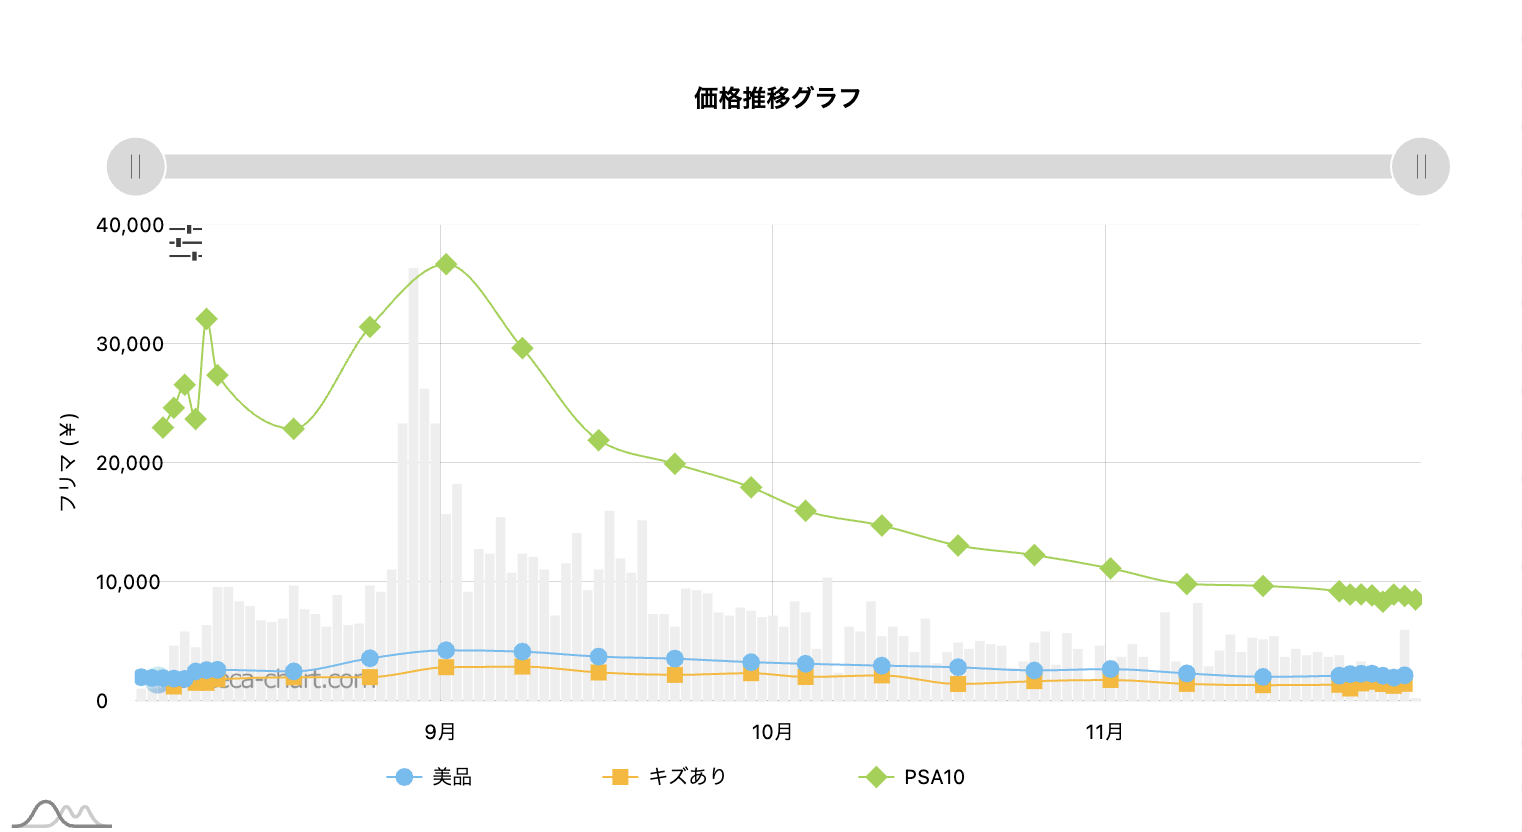The image size is (1522, 832).
Task: Select the PSA10 peak diamond near 9月
Action: [x=446, y=264]
